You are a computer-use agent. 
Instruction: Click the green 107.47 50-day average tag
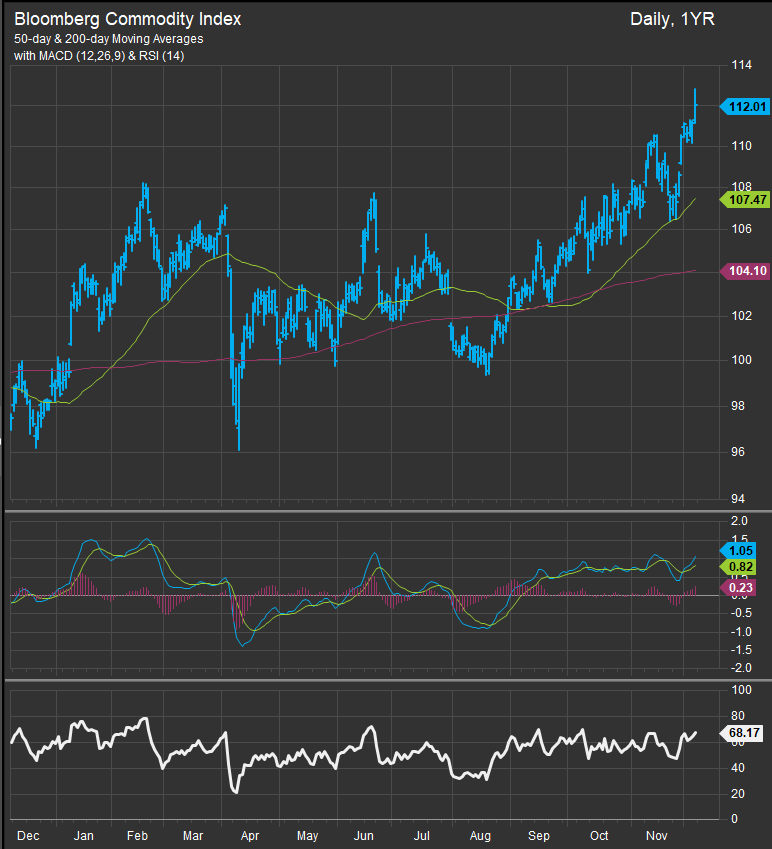pos(742,200)
